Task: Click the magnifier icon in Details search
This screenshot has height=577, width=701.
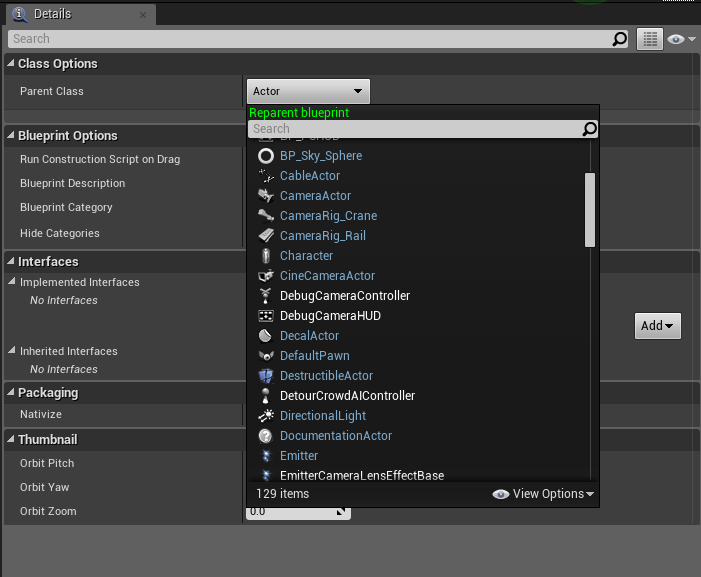Action: (619, 39)
